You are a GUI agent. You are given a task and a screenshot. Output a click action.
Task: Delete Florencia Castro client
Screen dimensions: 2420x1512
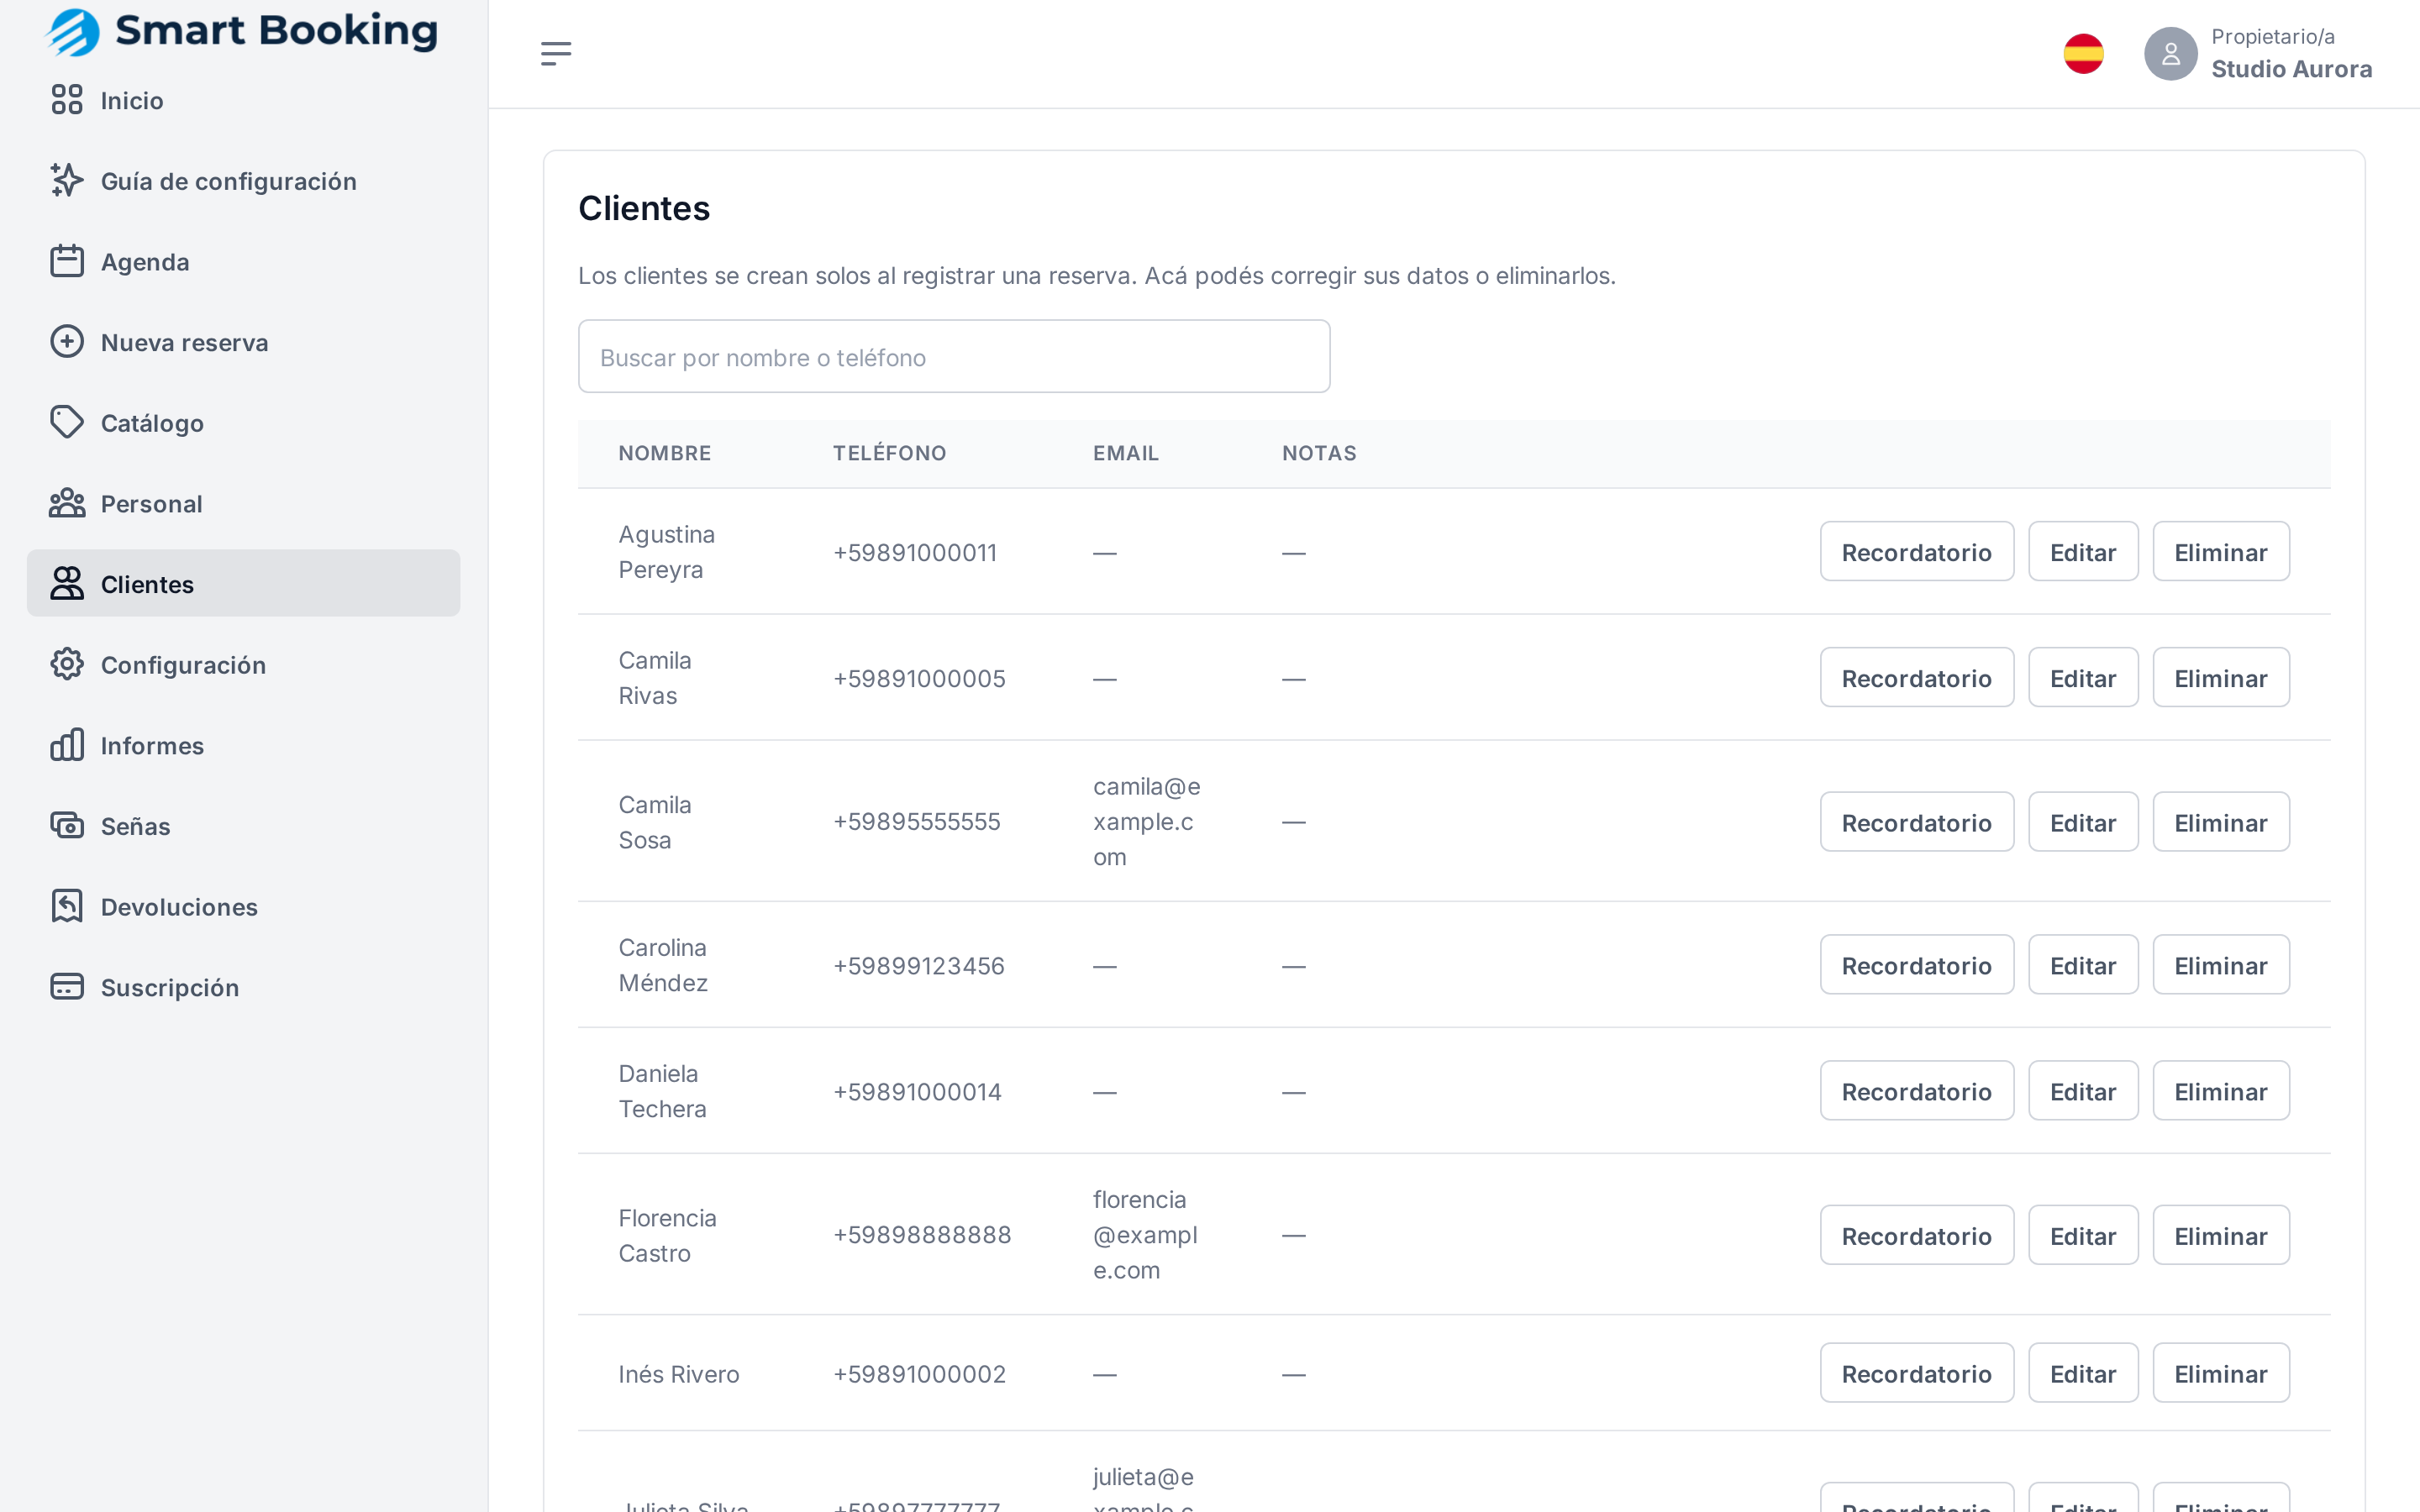point(2221,1235)
